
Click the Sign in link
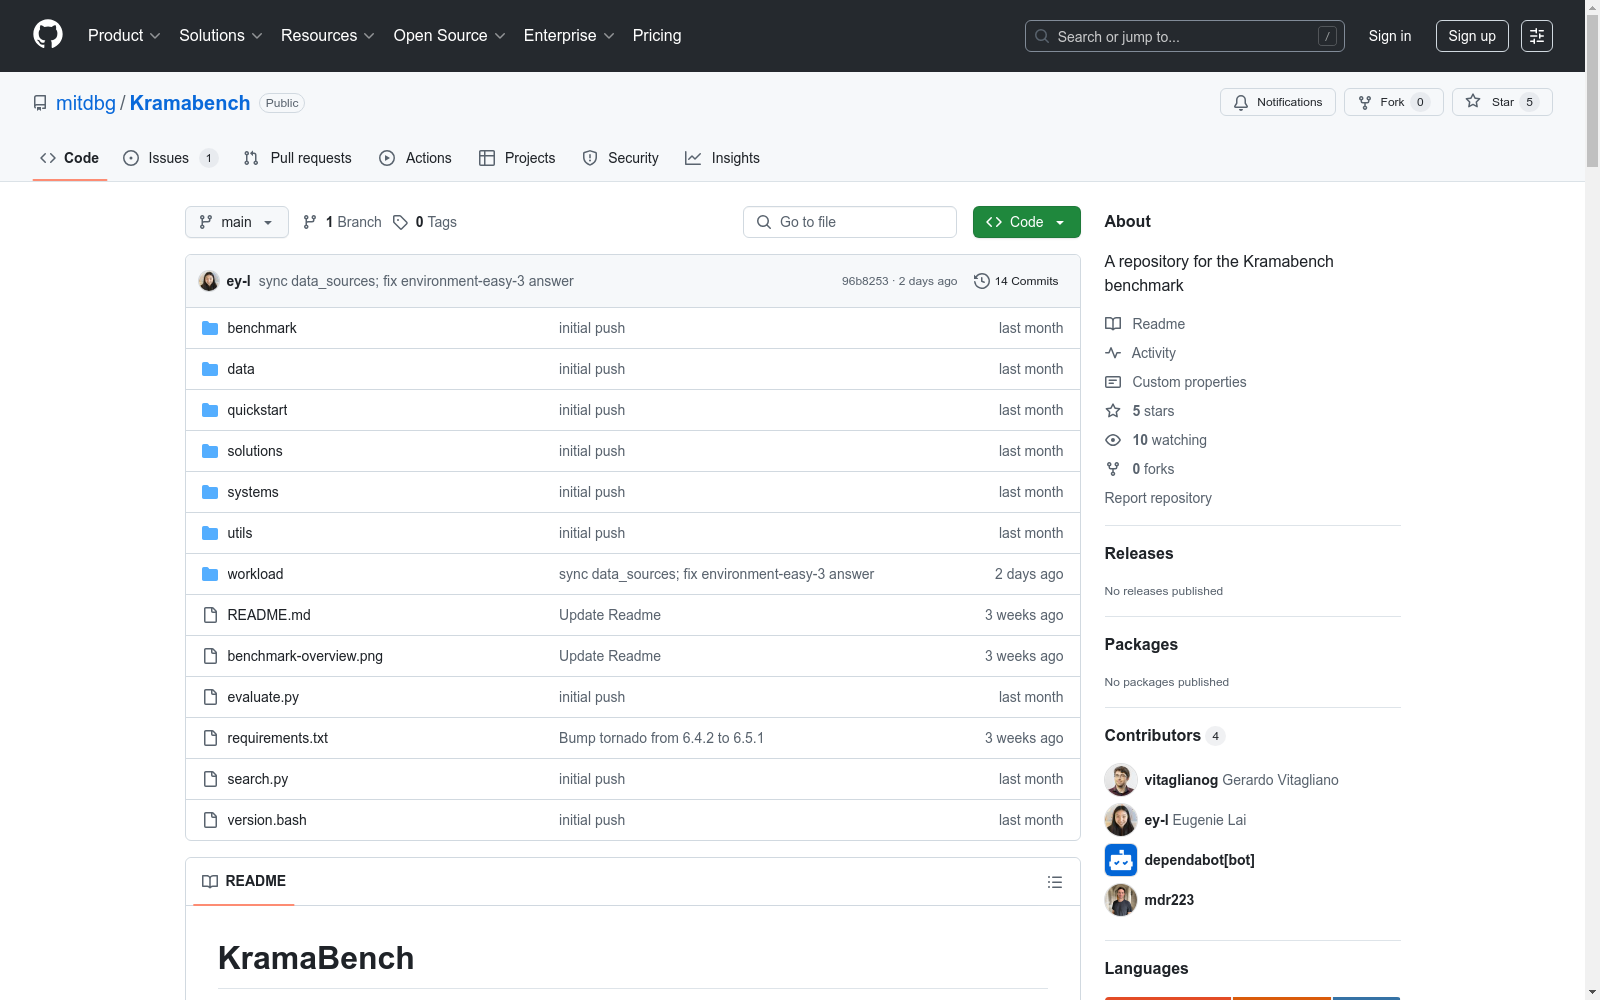[1390, 36]
